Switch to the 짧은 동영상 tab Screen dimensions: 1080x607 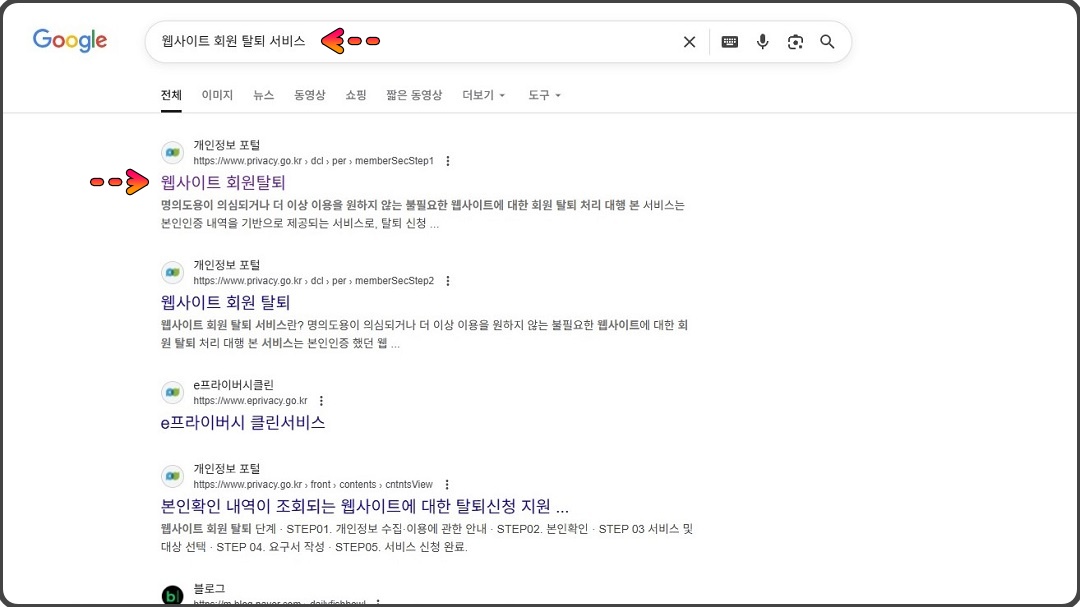point(414,95)
